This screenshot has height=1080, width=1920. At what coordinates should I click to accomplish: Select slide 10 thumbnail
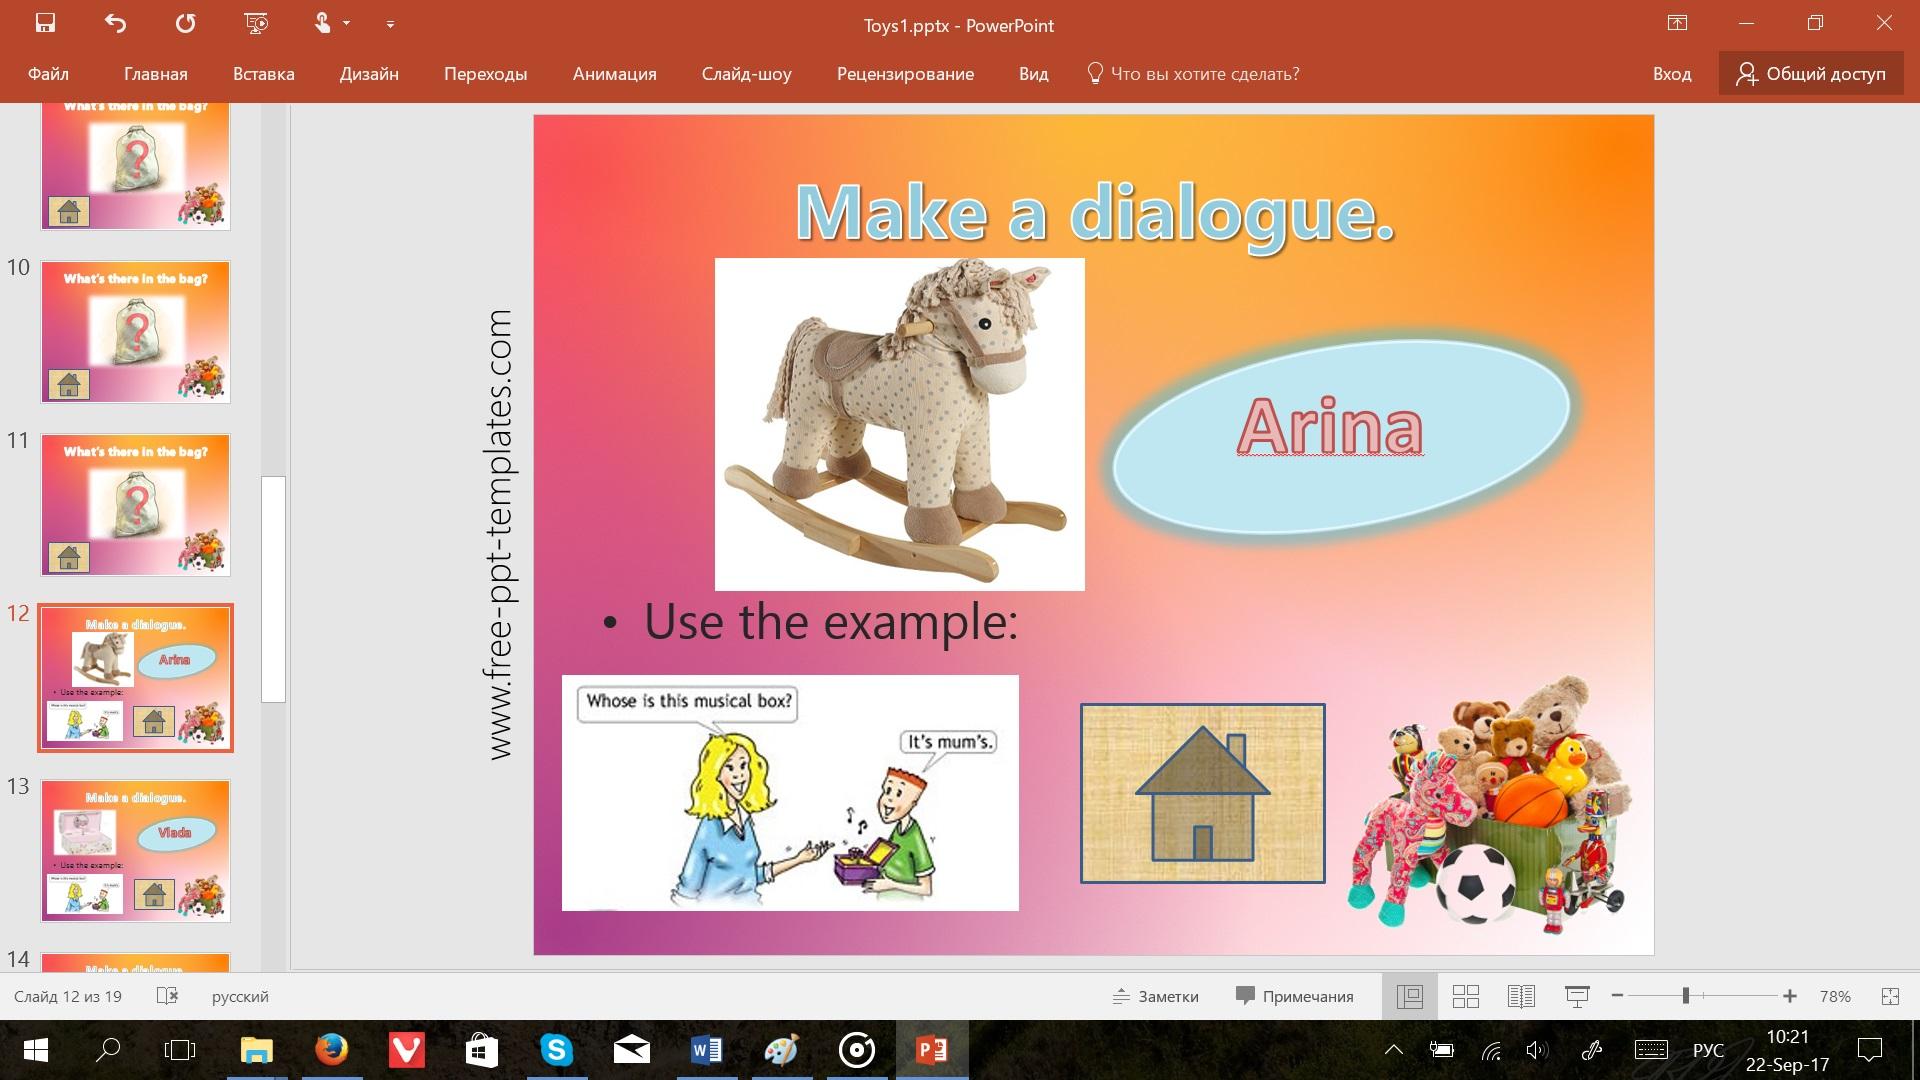[x=136, y=332]
